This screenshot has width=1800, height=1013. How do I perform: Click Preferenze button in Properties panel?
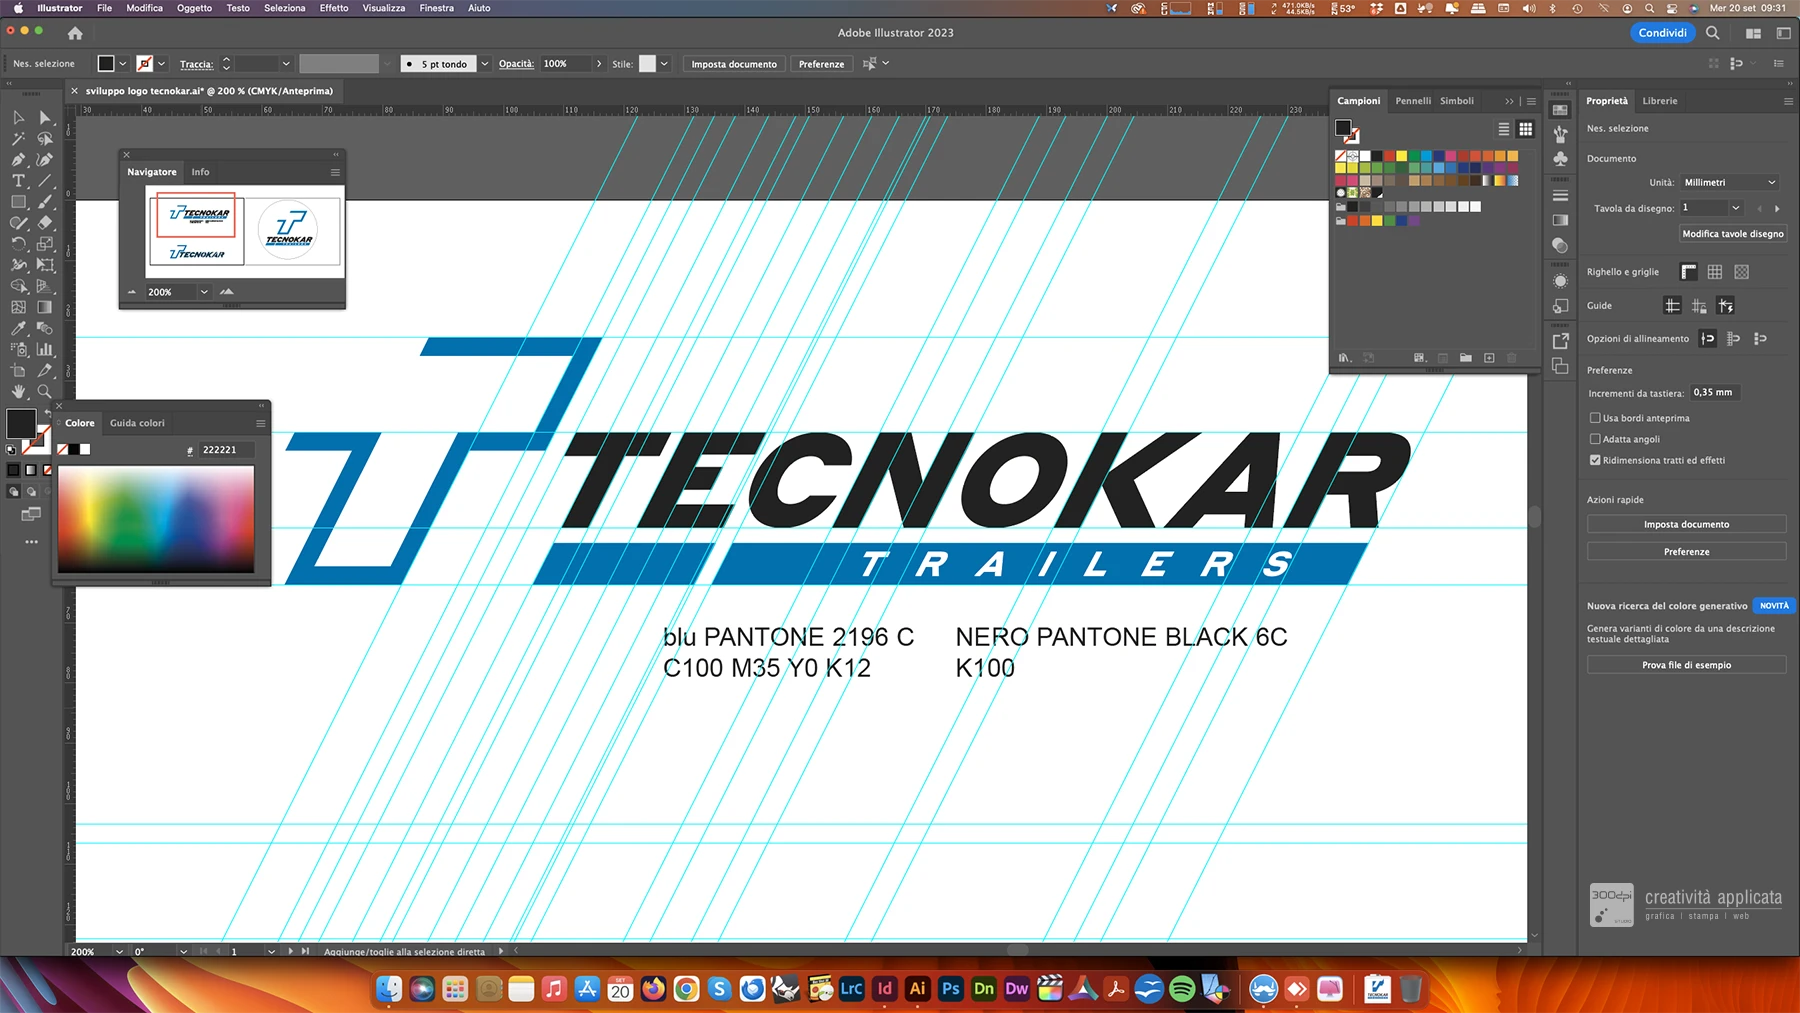[x=1686, y=552]
